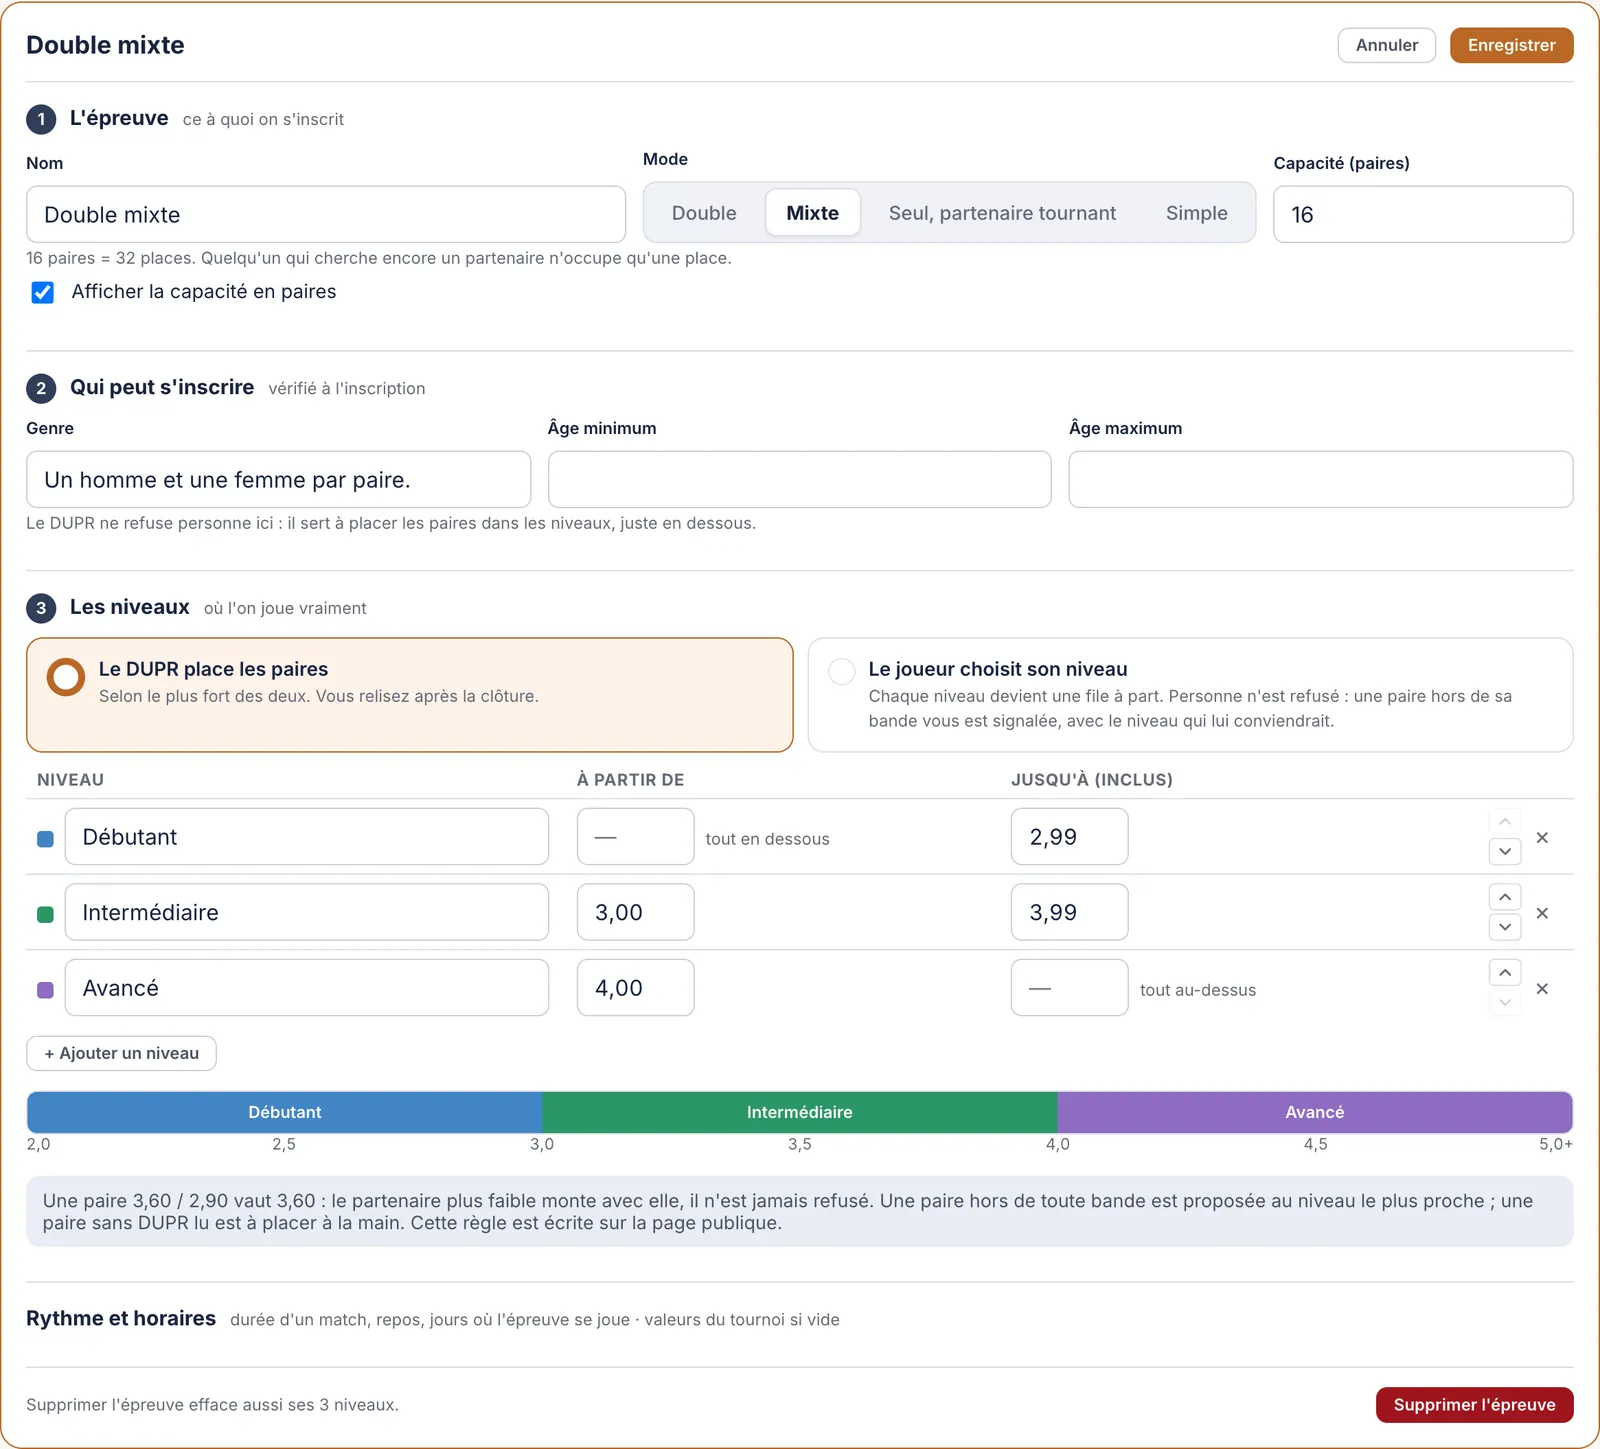Edit Intermédiaire upper bound 3,99

click(x=1069, y=912)
